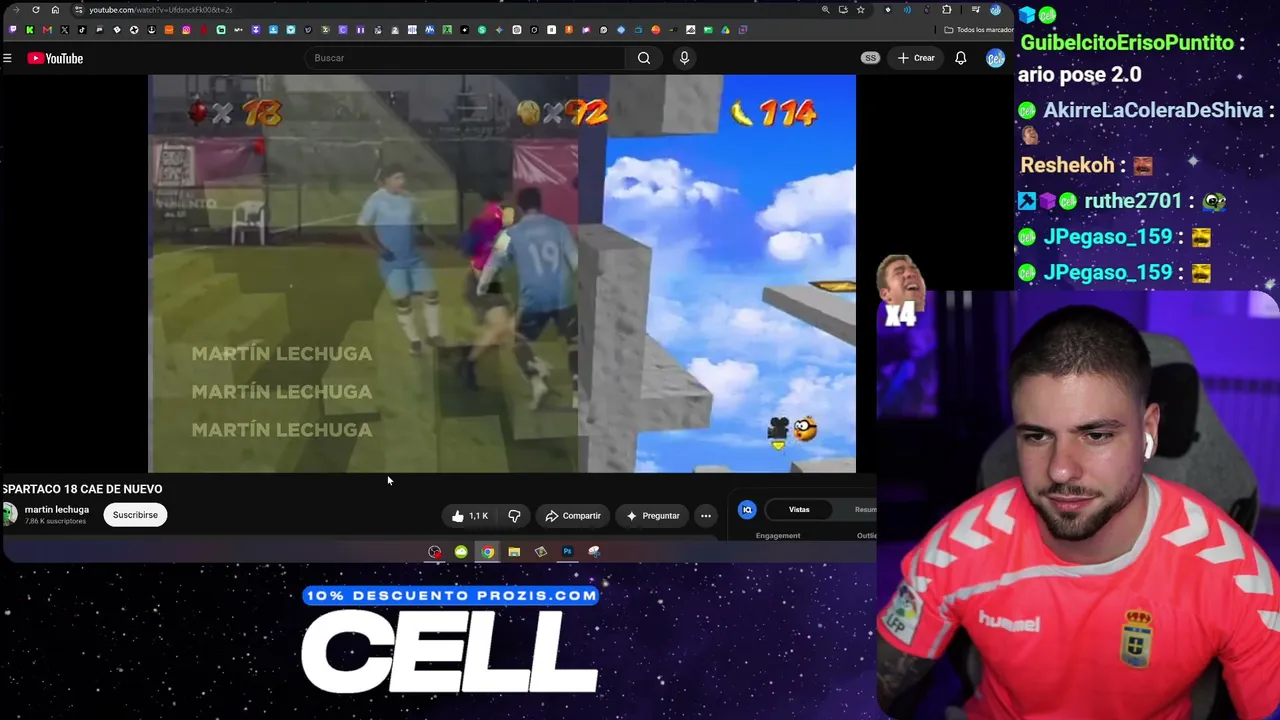1280x720 pixels.
Task: Subscribe with the Suscribirse button
Action: point(135,515)
